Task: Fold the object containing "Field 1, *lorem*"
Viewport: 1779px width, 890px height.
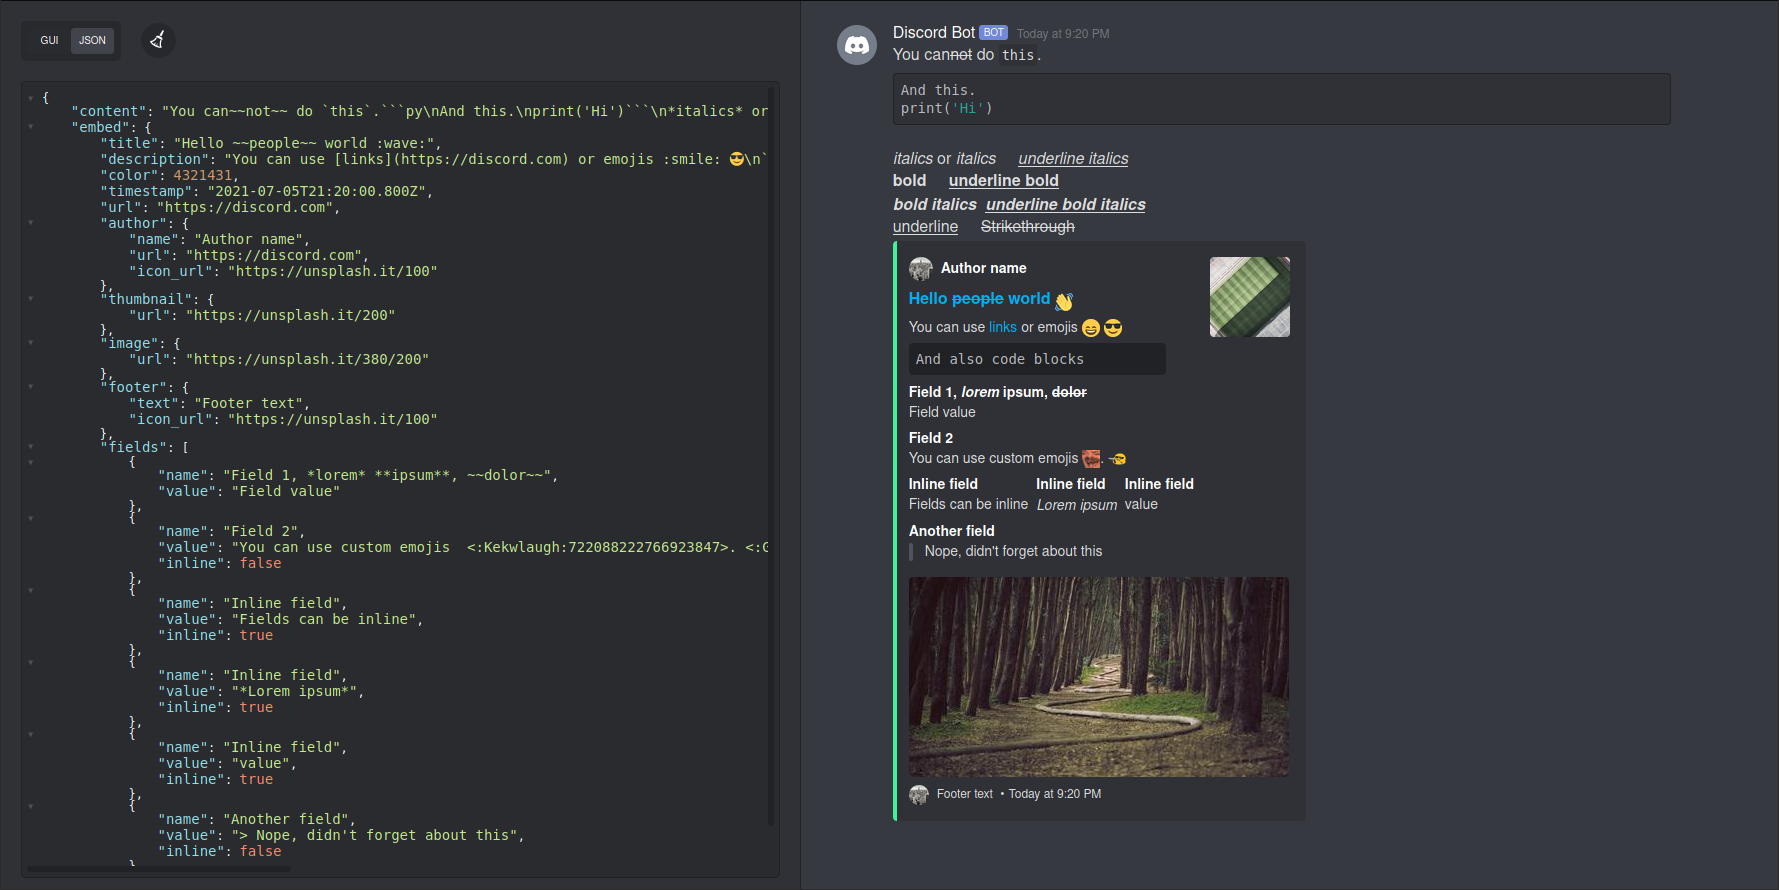Action: pos(31,463)
